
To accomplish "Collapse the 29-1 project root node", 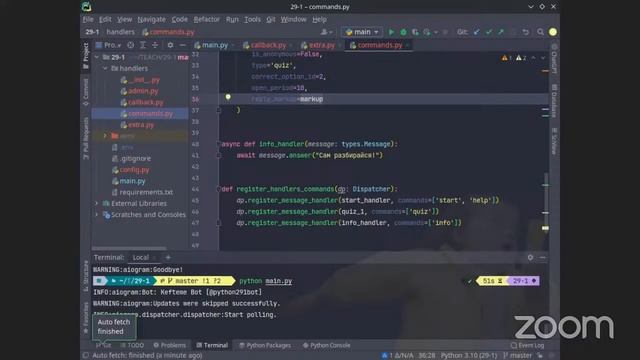I will 97,58.
